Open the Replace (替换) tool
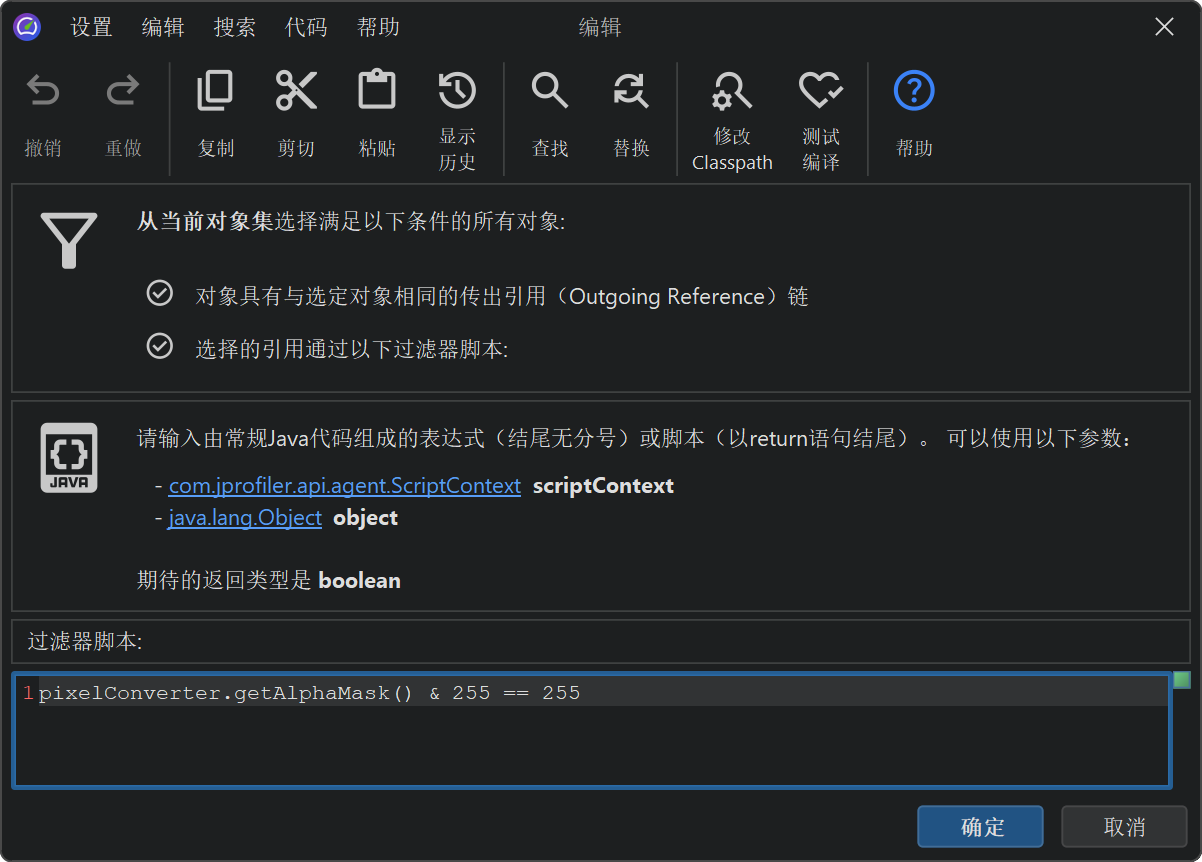Image resolution: width=1202 pixels, height=862 pixels. tap(631, 92)
